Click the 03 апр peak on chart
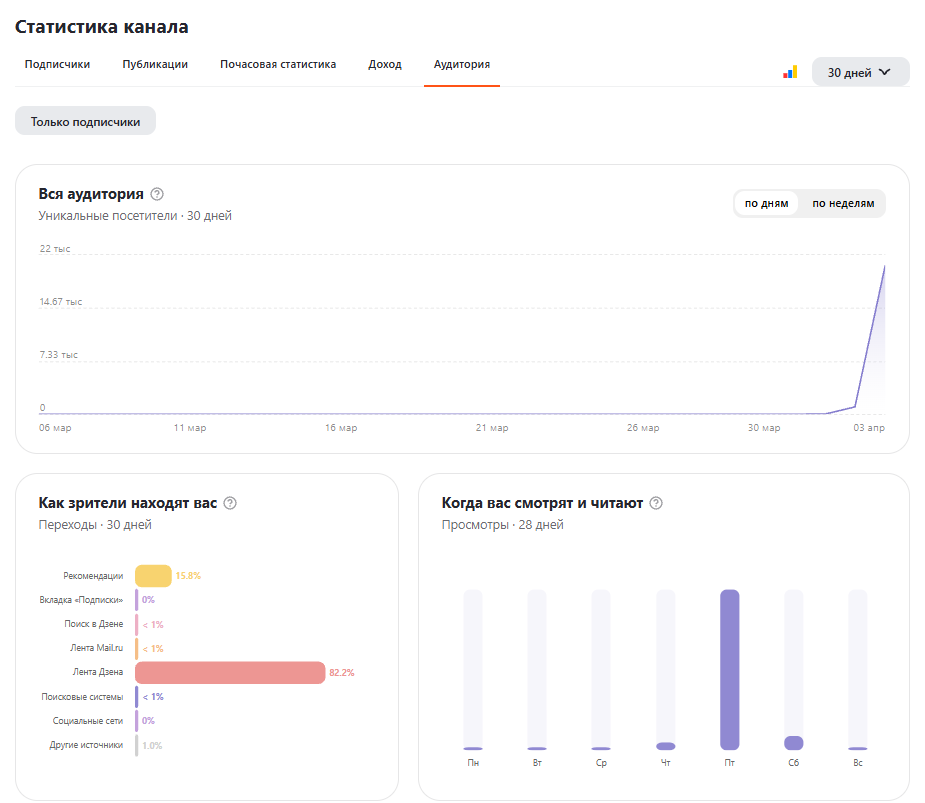925x803 pixels. [x=884, y=267]
